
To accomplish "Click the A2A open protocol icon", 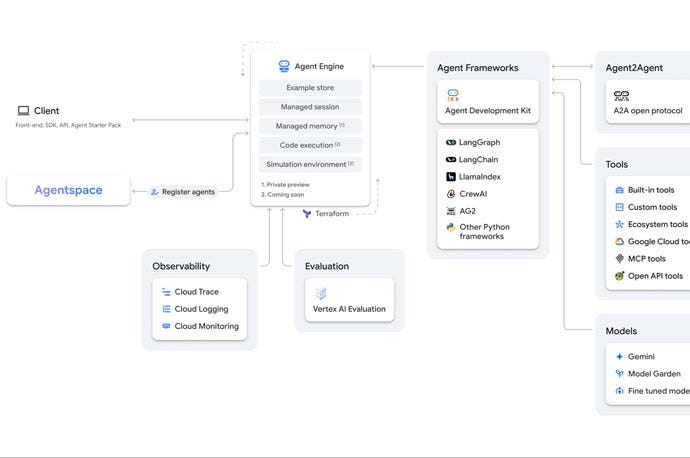I will click(x=621, y=96).
